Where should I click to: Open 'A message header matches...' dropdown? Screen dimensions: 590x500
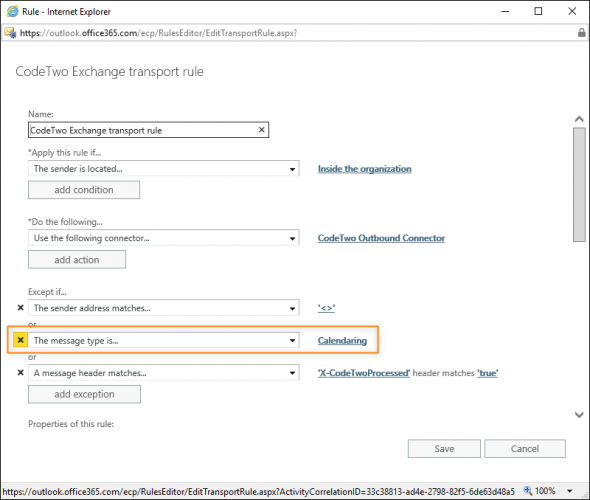coord(164,372)
